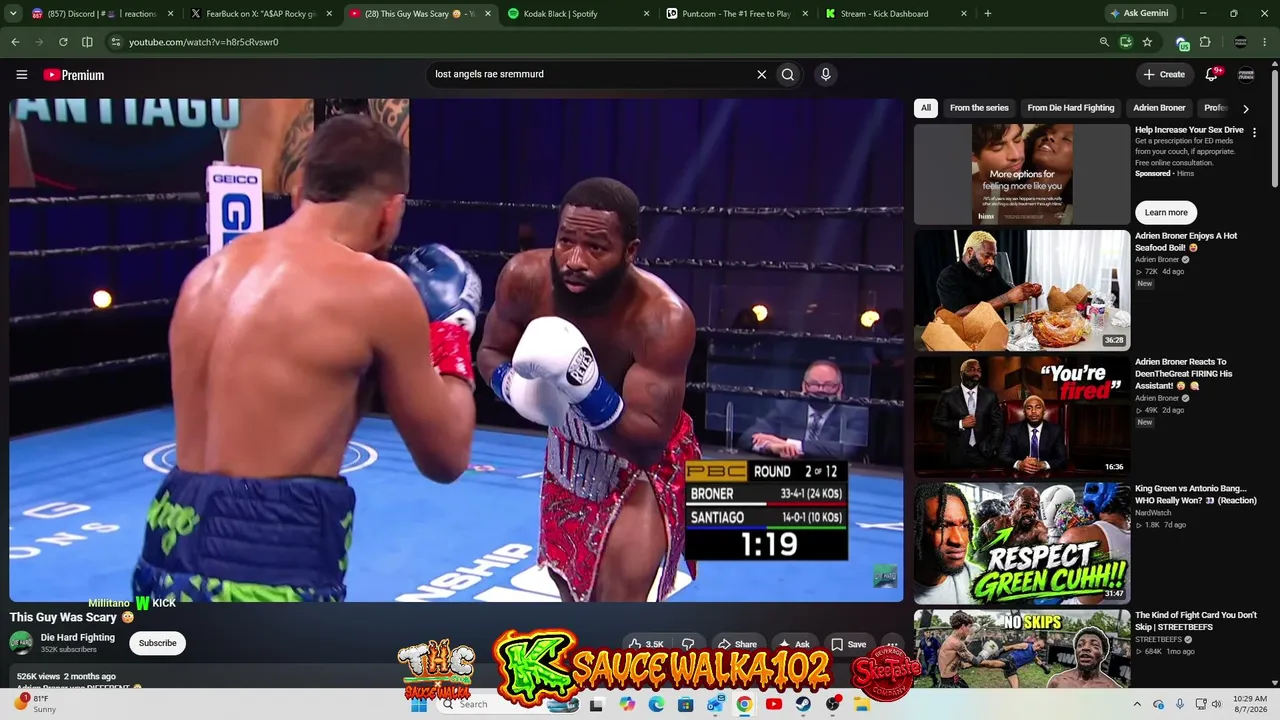Open YouTube app from the taskbar

point(774,704)
